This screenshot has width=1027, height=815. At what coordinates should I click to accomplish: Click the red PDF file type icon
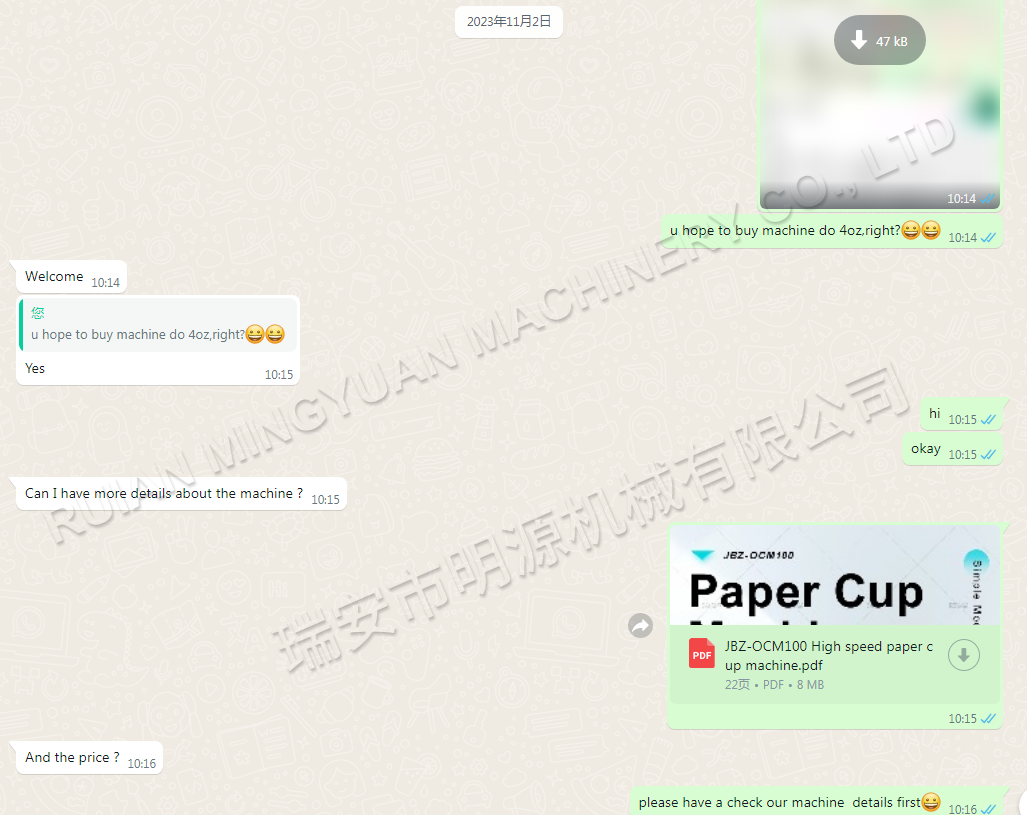click(x=702, y=654)
